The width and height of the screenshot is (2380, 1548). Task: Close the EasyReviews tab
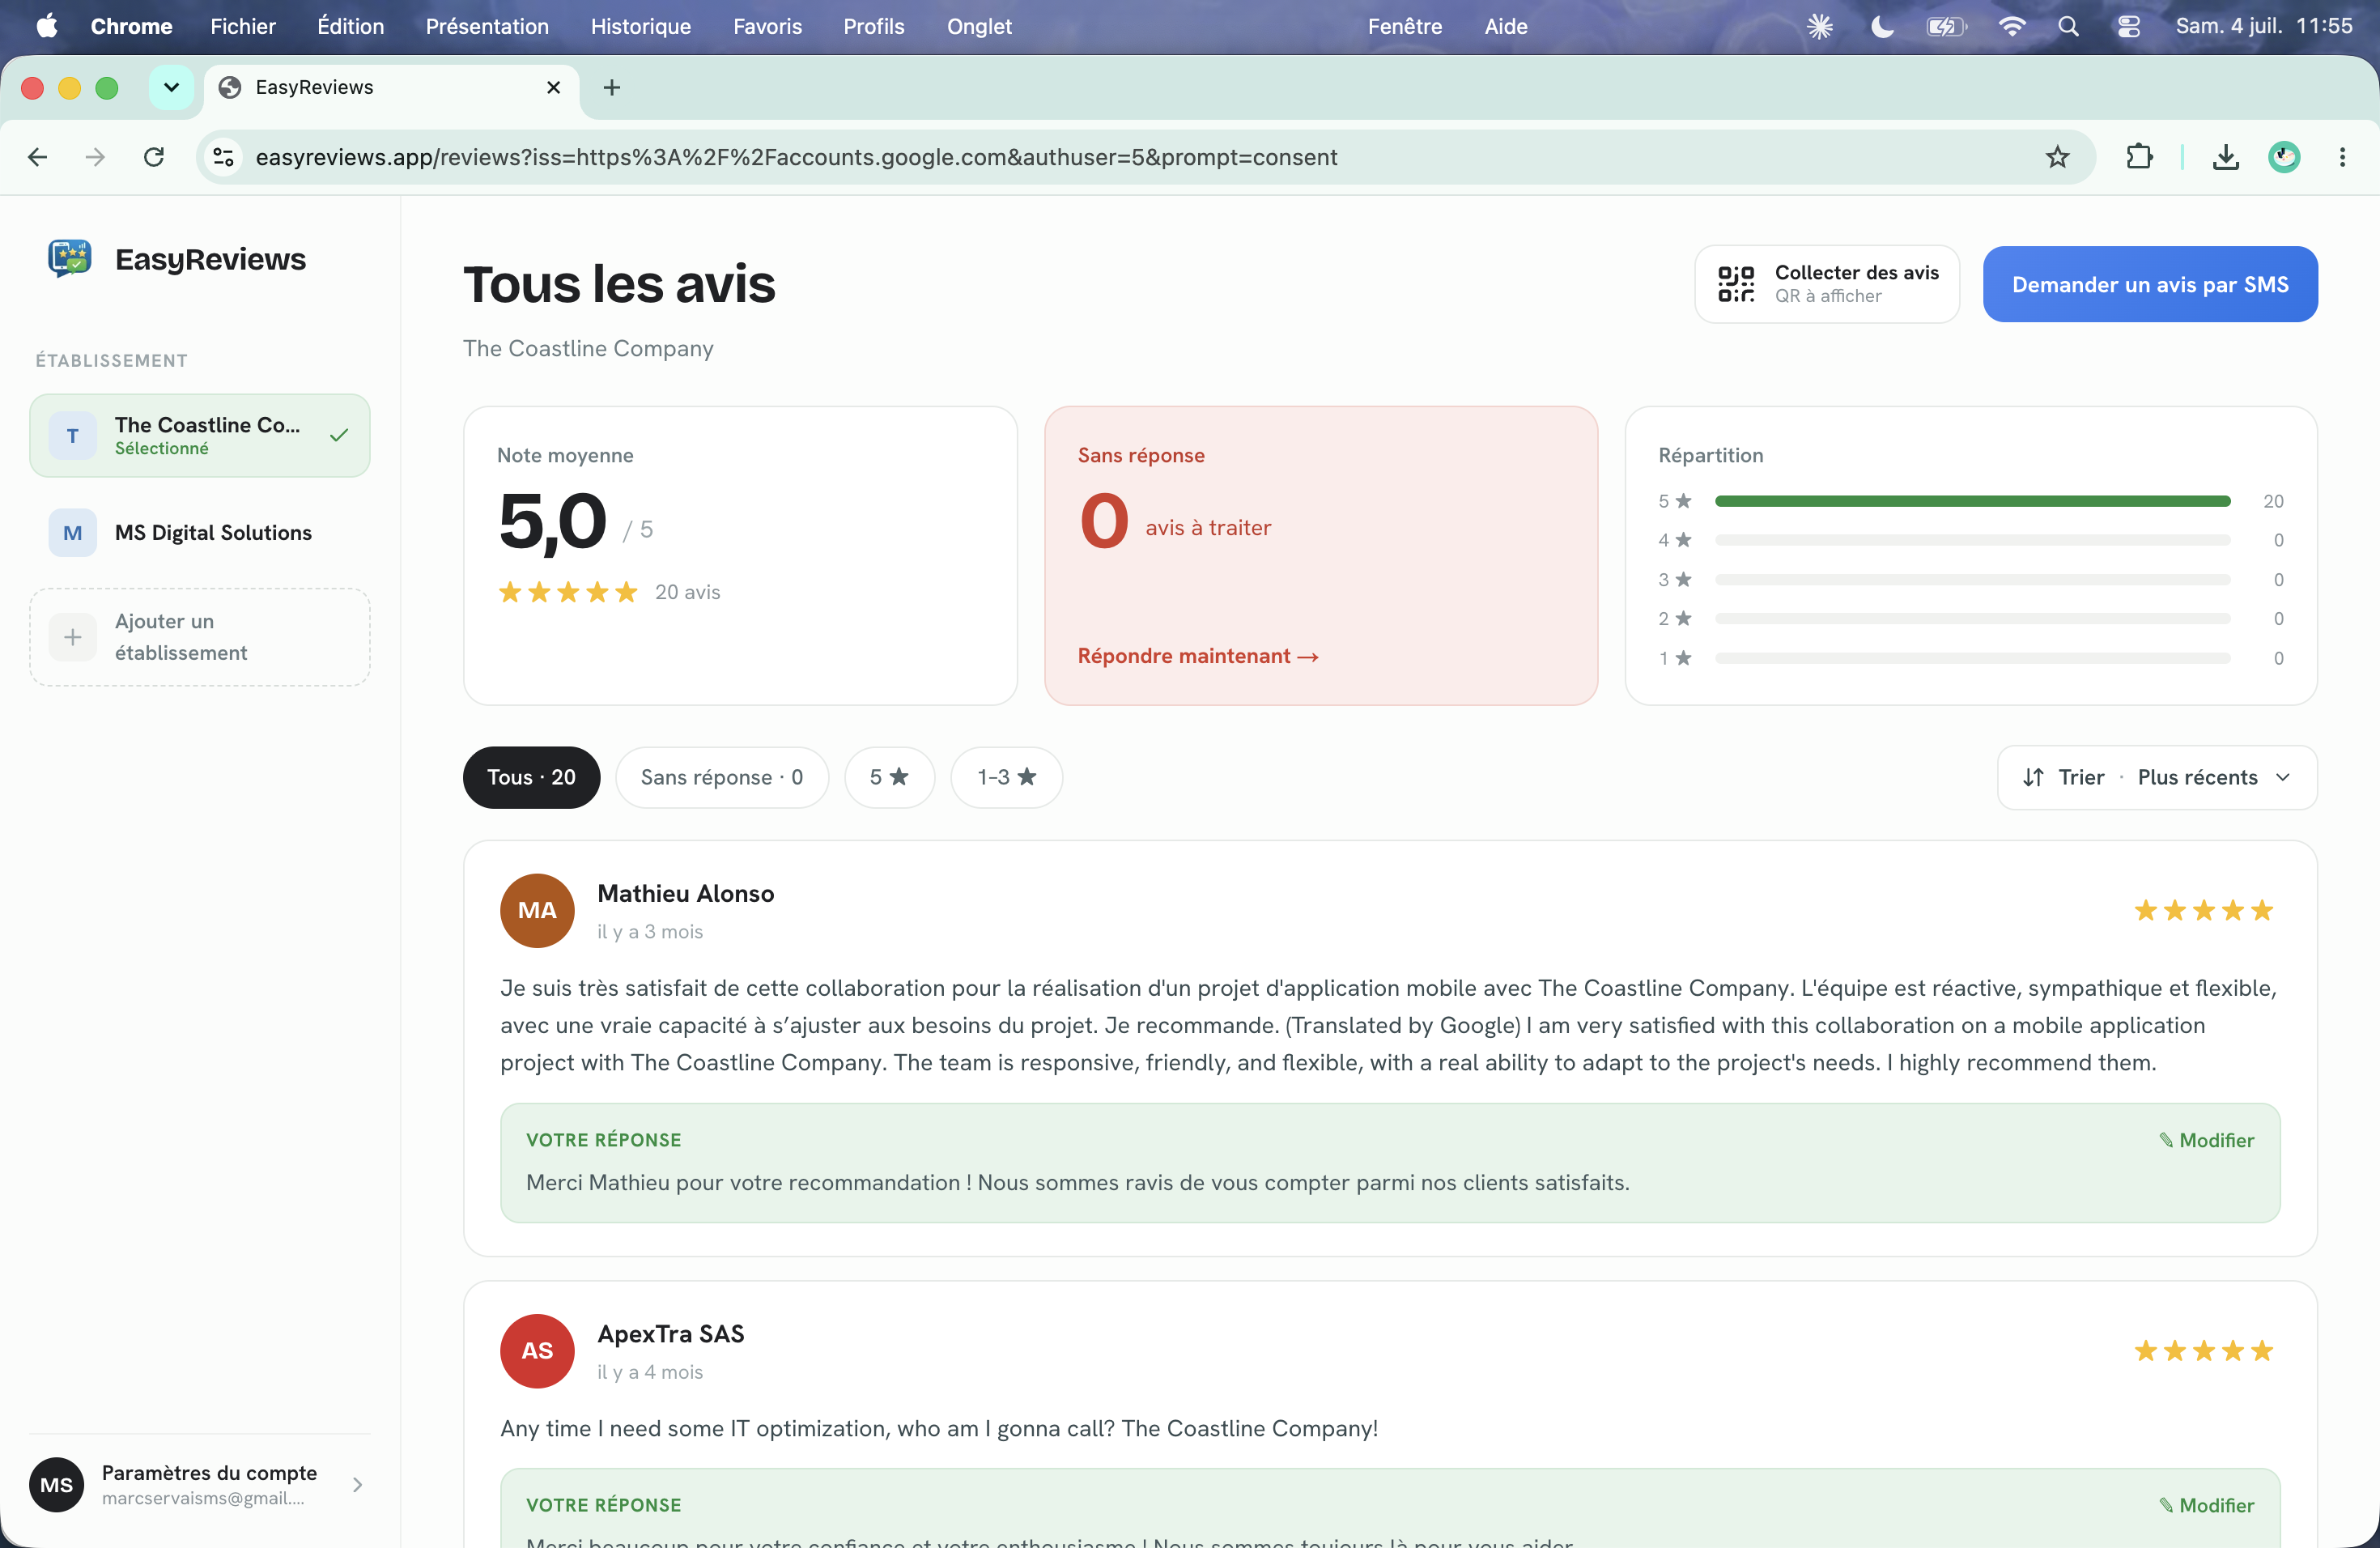pyautogui.click(x=554, y=87)
